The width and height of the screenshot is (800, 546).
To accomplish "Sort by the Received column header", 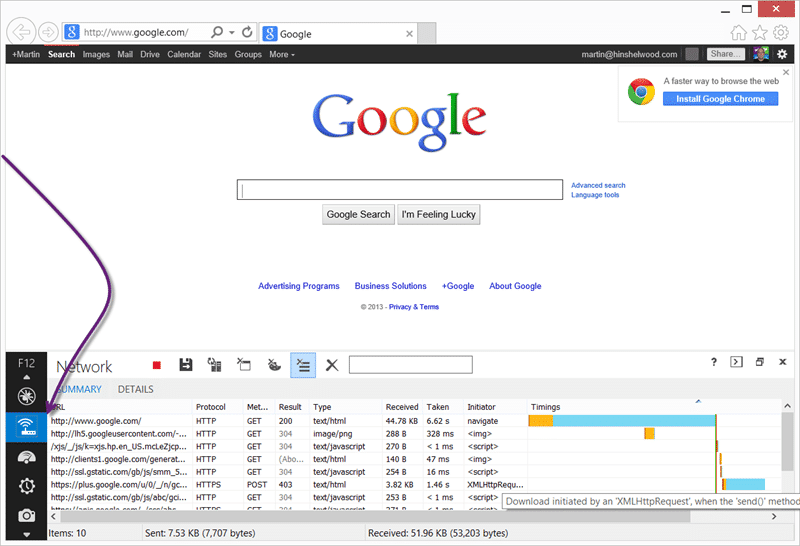I will [402, 407].
